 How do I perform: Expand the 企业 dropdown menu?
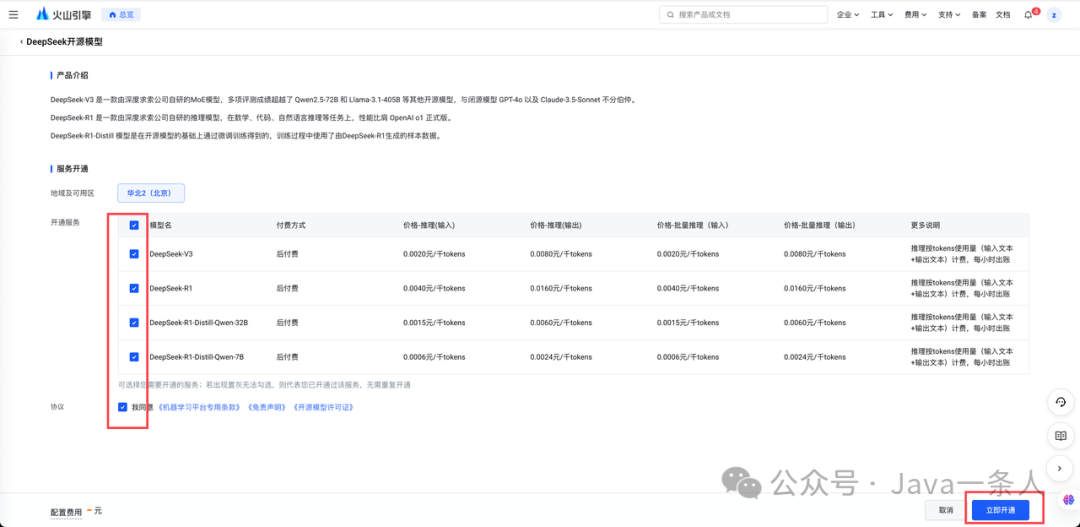point(848,14)
